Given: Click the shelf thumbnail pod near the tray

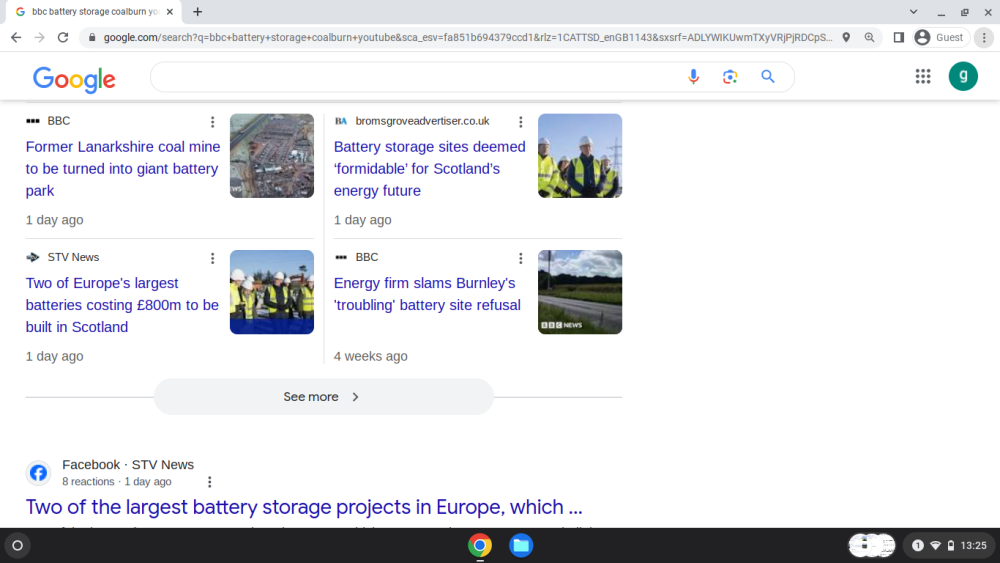Looking at the screenshot, I should 871,545.
